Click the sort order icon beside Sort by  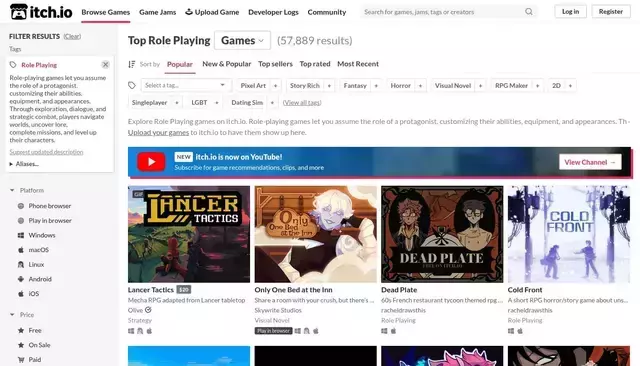click(x=131, y=64)
